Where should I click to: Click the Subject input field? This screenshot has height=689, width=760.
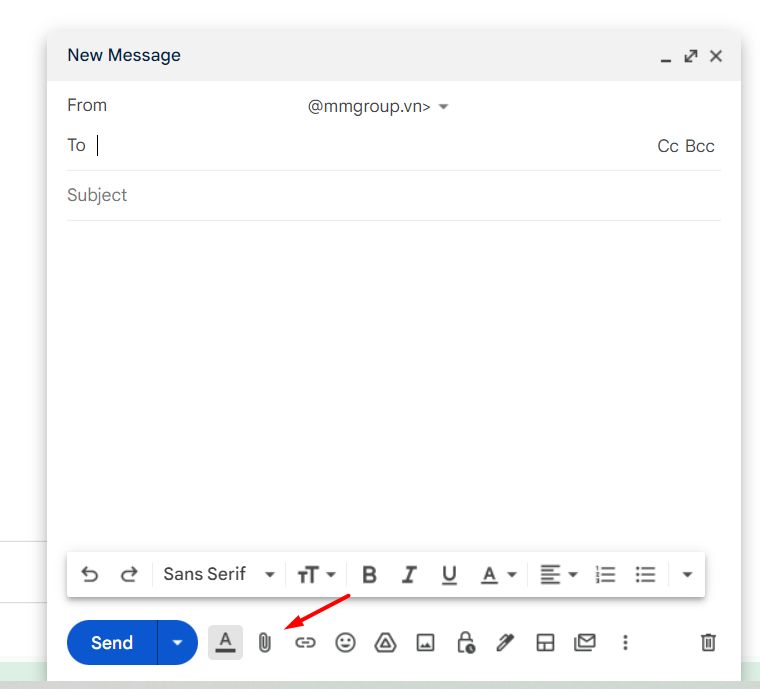click(x=390, y=195)
